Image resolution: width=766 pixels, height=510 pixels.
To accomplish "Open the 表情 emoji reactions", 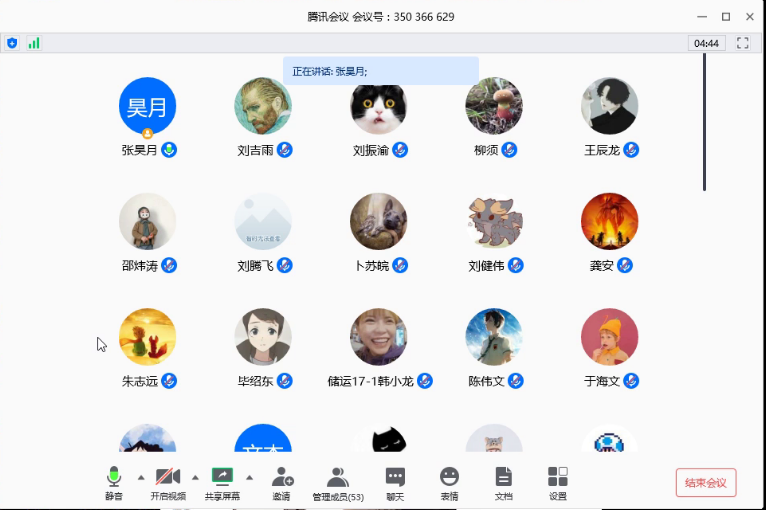I will (x=449, y=477).
